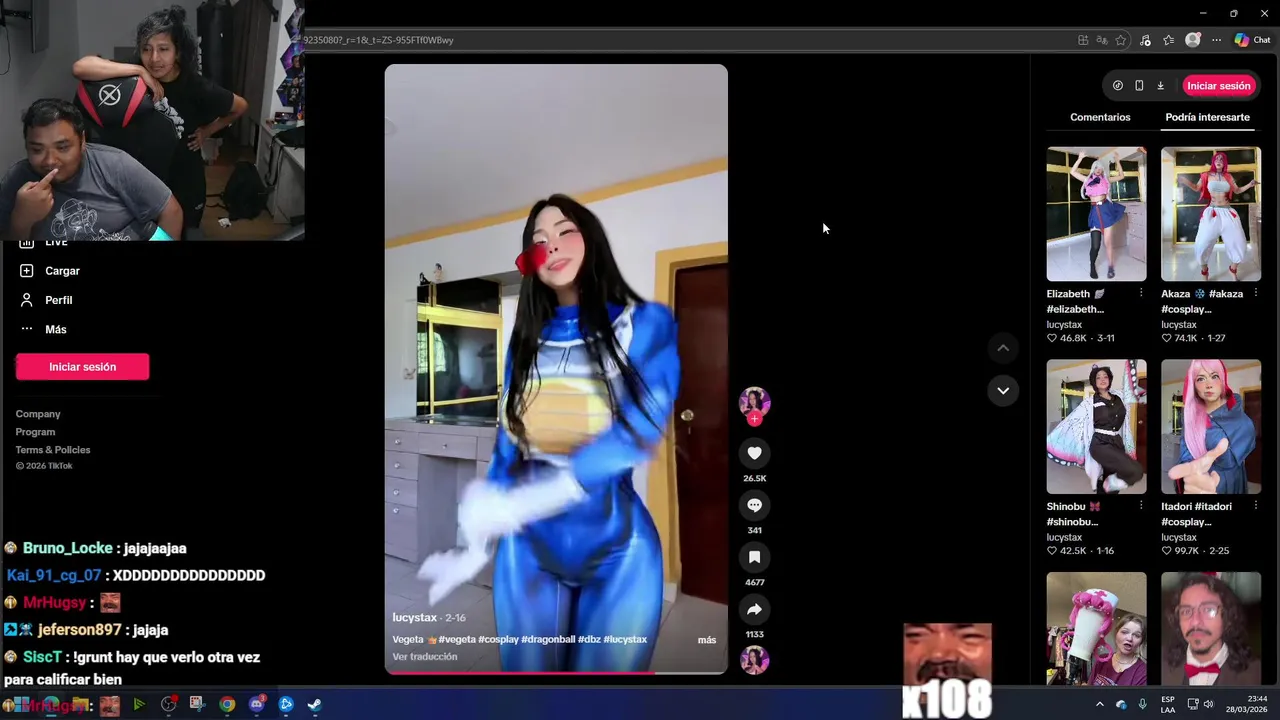This screenshot has height=720, width=1280.
Task: Open the options menu for Itadori video
Action: (x=1255, y=506)
